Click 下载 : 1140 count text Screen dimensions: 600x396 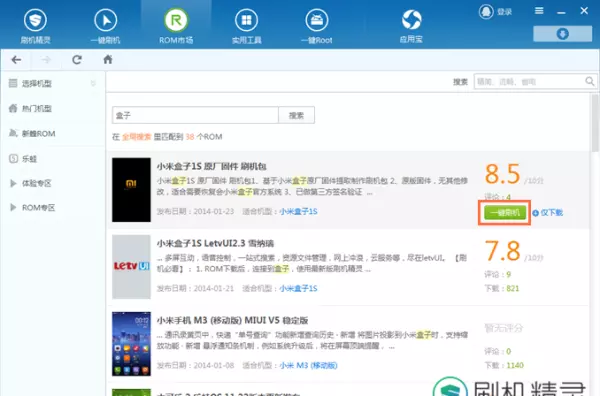pyautogui.click(x=504, y=365)
